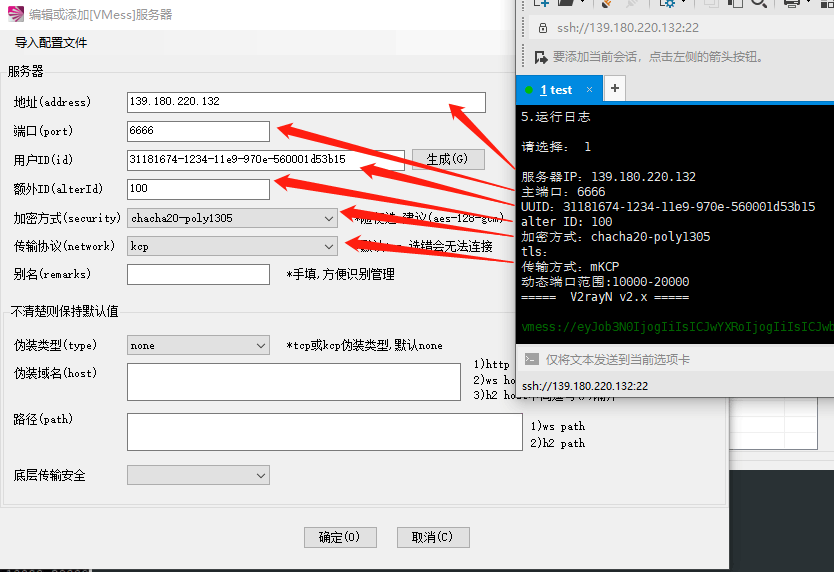Click the session properties gear icon

click(x=666, y=3)
